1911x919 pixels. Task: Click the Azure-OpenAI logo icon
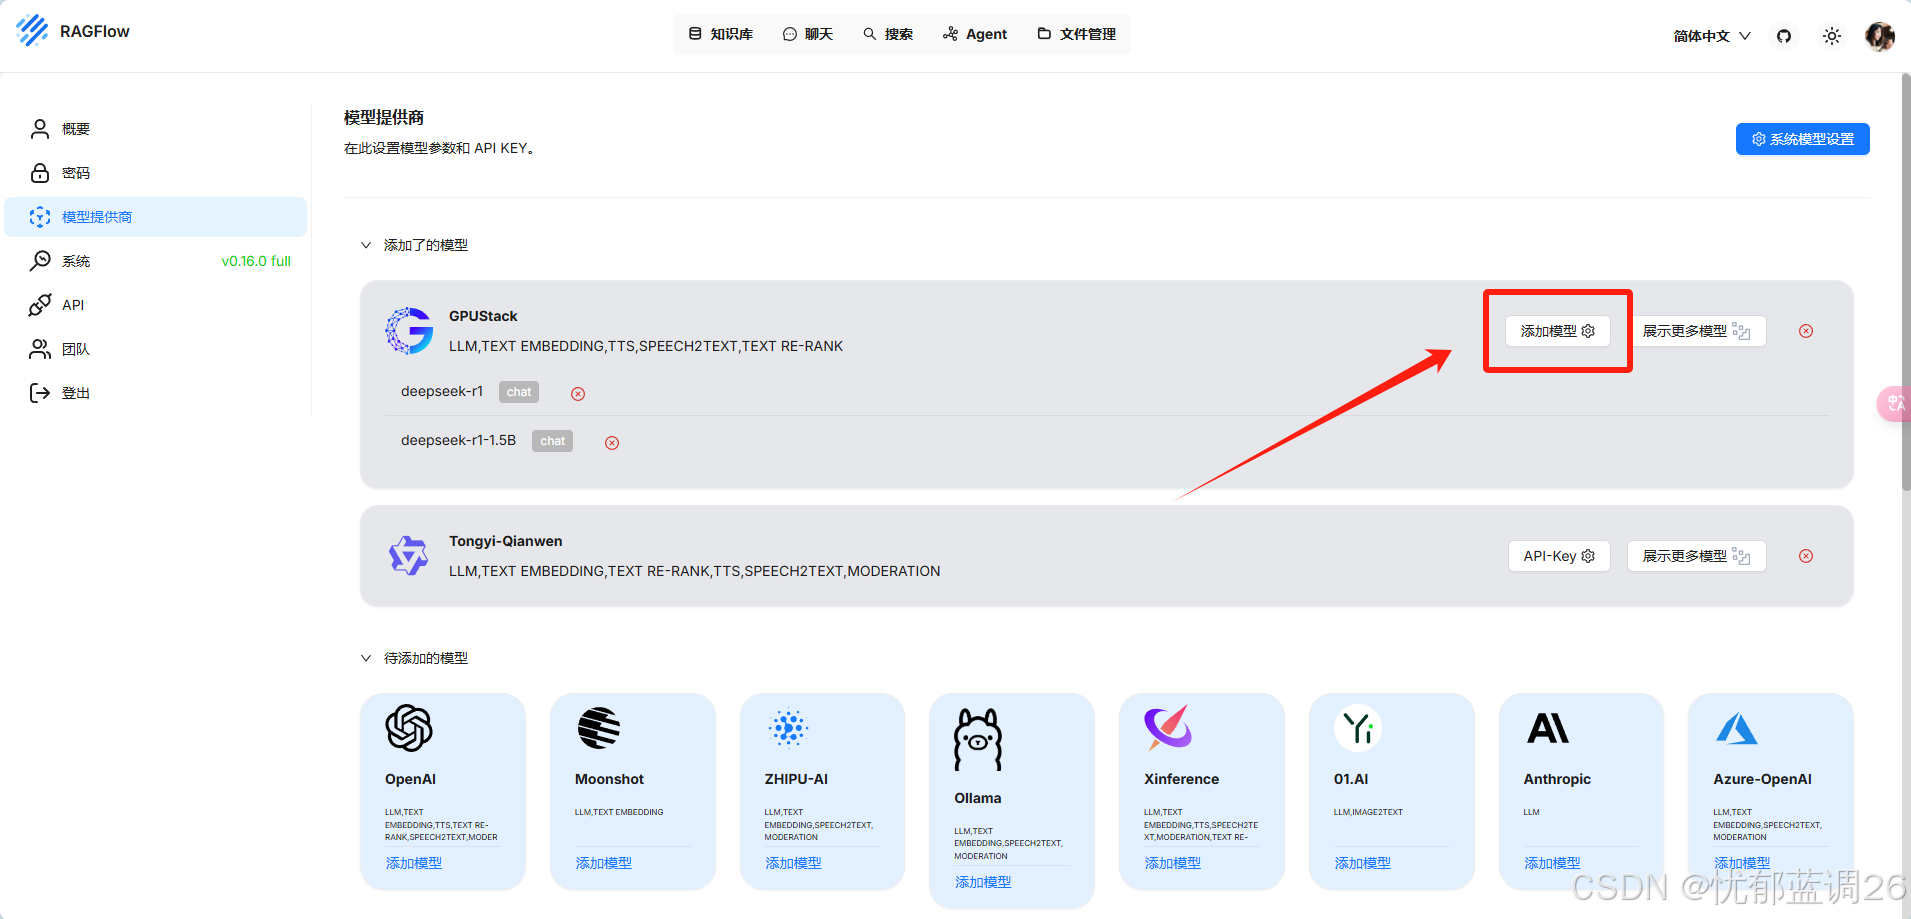pyautogui.click(x=1737, y=728)
